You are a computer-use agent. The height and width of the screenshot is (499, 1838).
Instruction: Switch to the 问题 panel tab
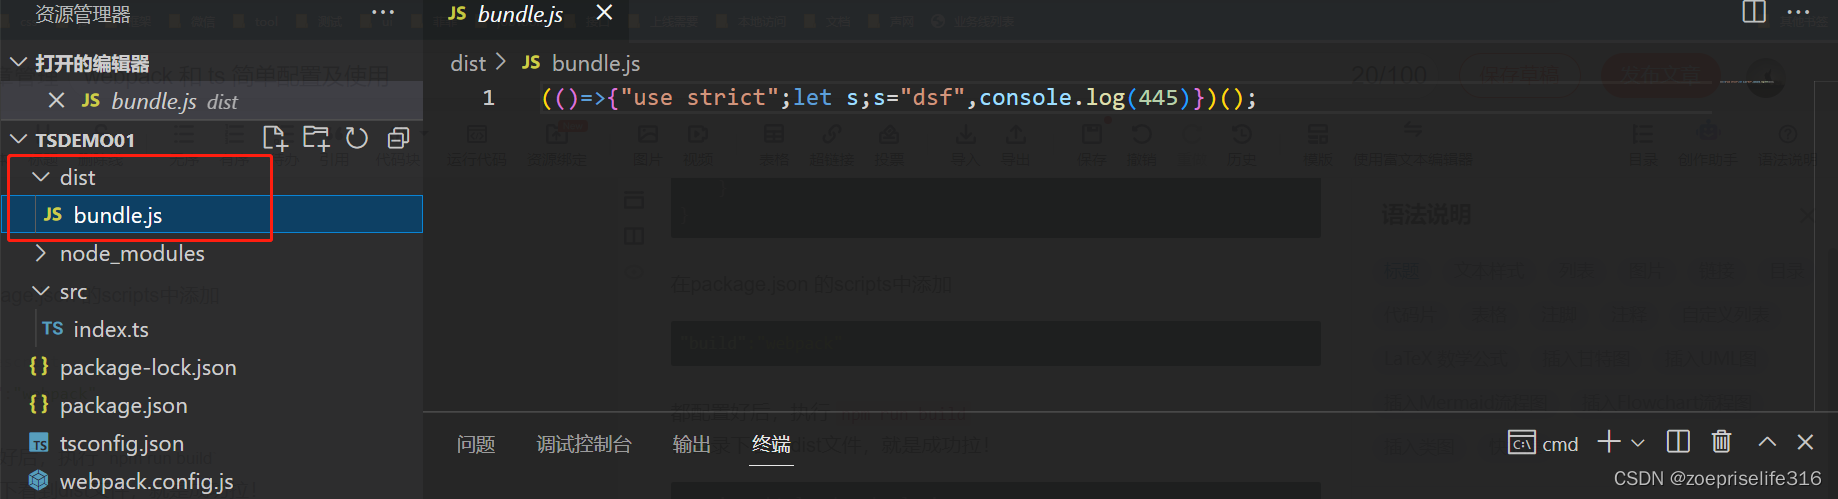(x=476, y=444)
